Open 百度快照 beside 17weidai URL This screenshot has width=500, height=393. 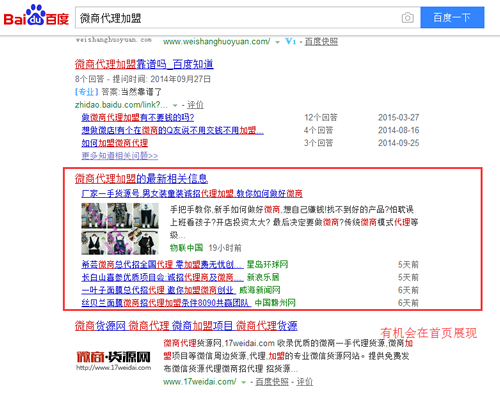[x=272, y=382]
